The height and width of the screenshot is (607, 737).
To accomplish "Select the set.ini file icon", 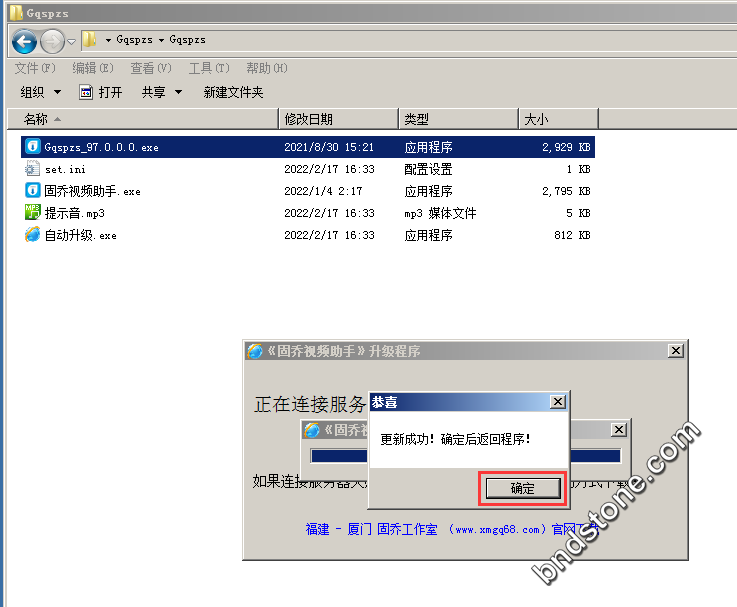I will coord(32,168).
